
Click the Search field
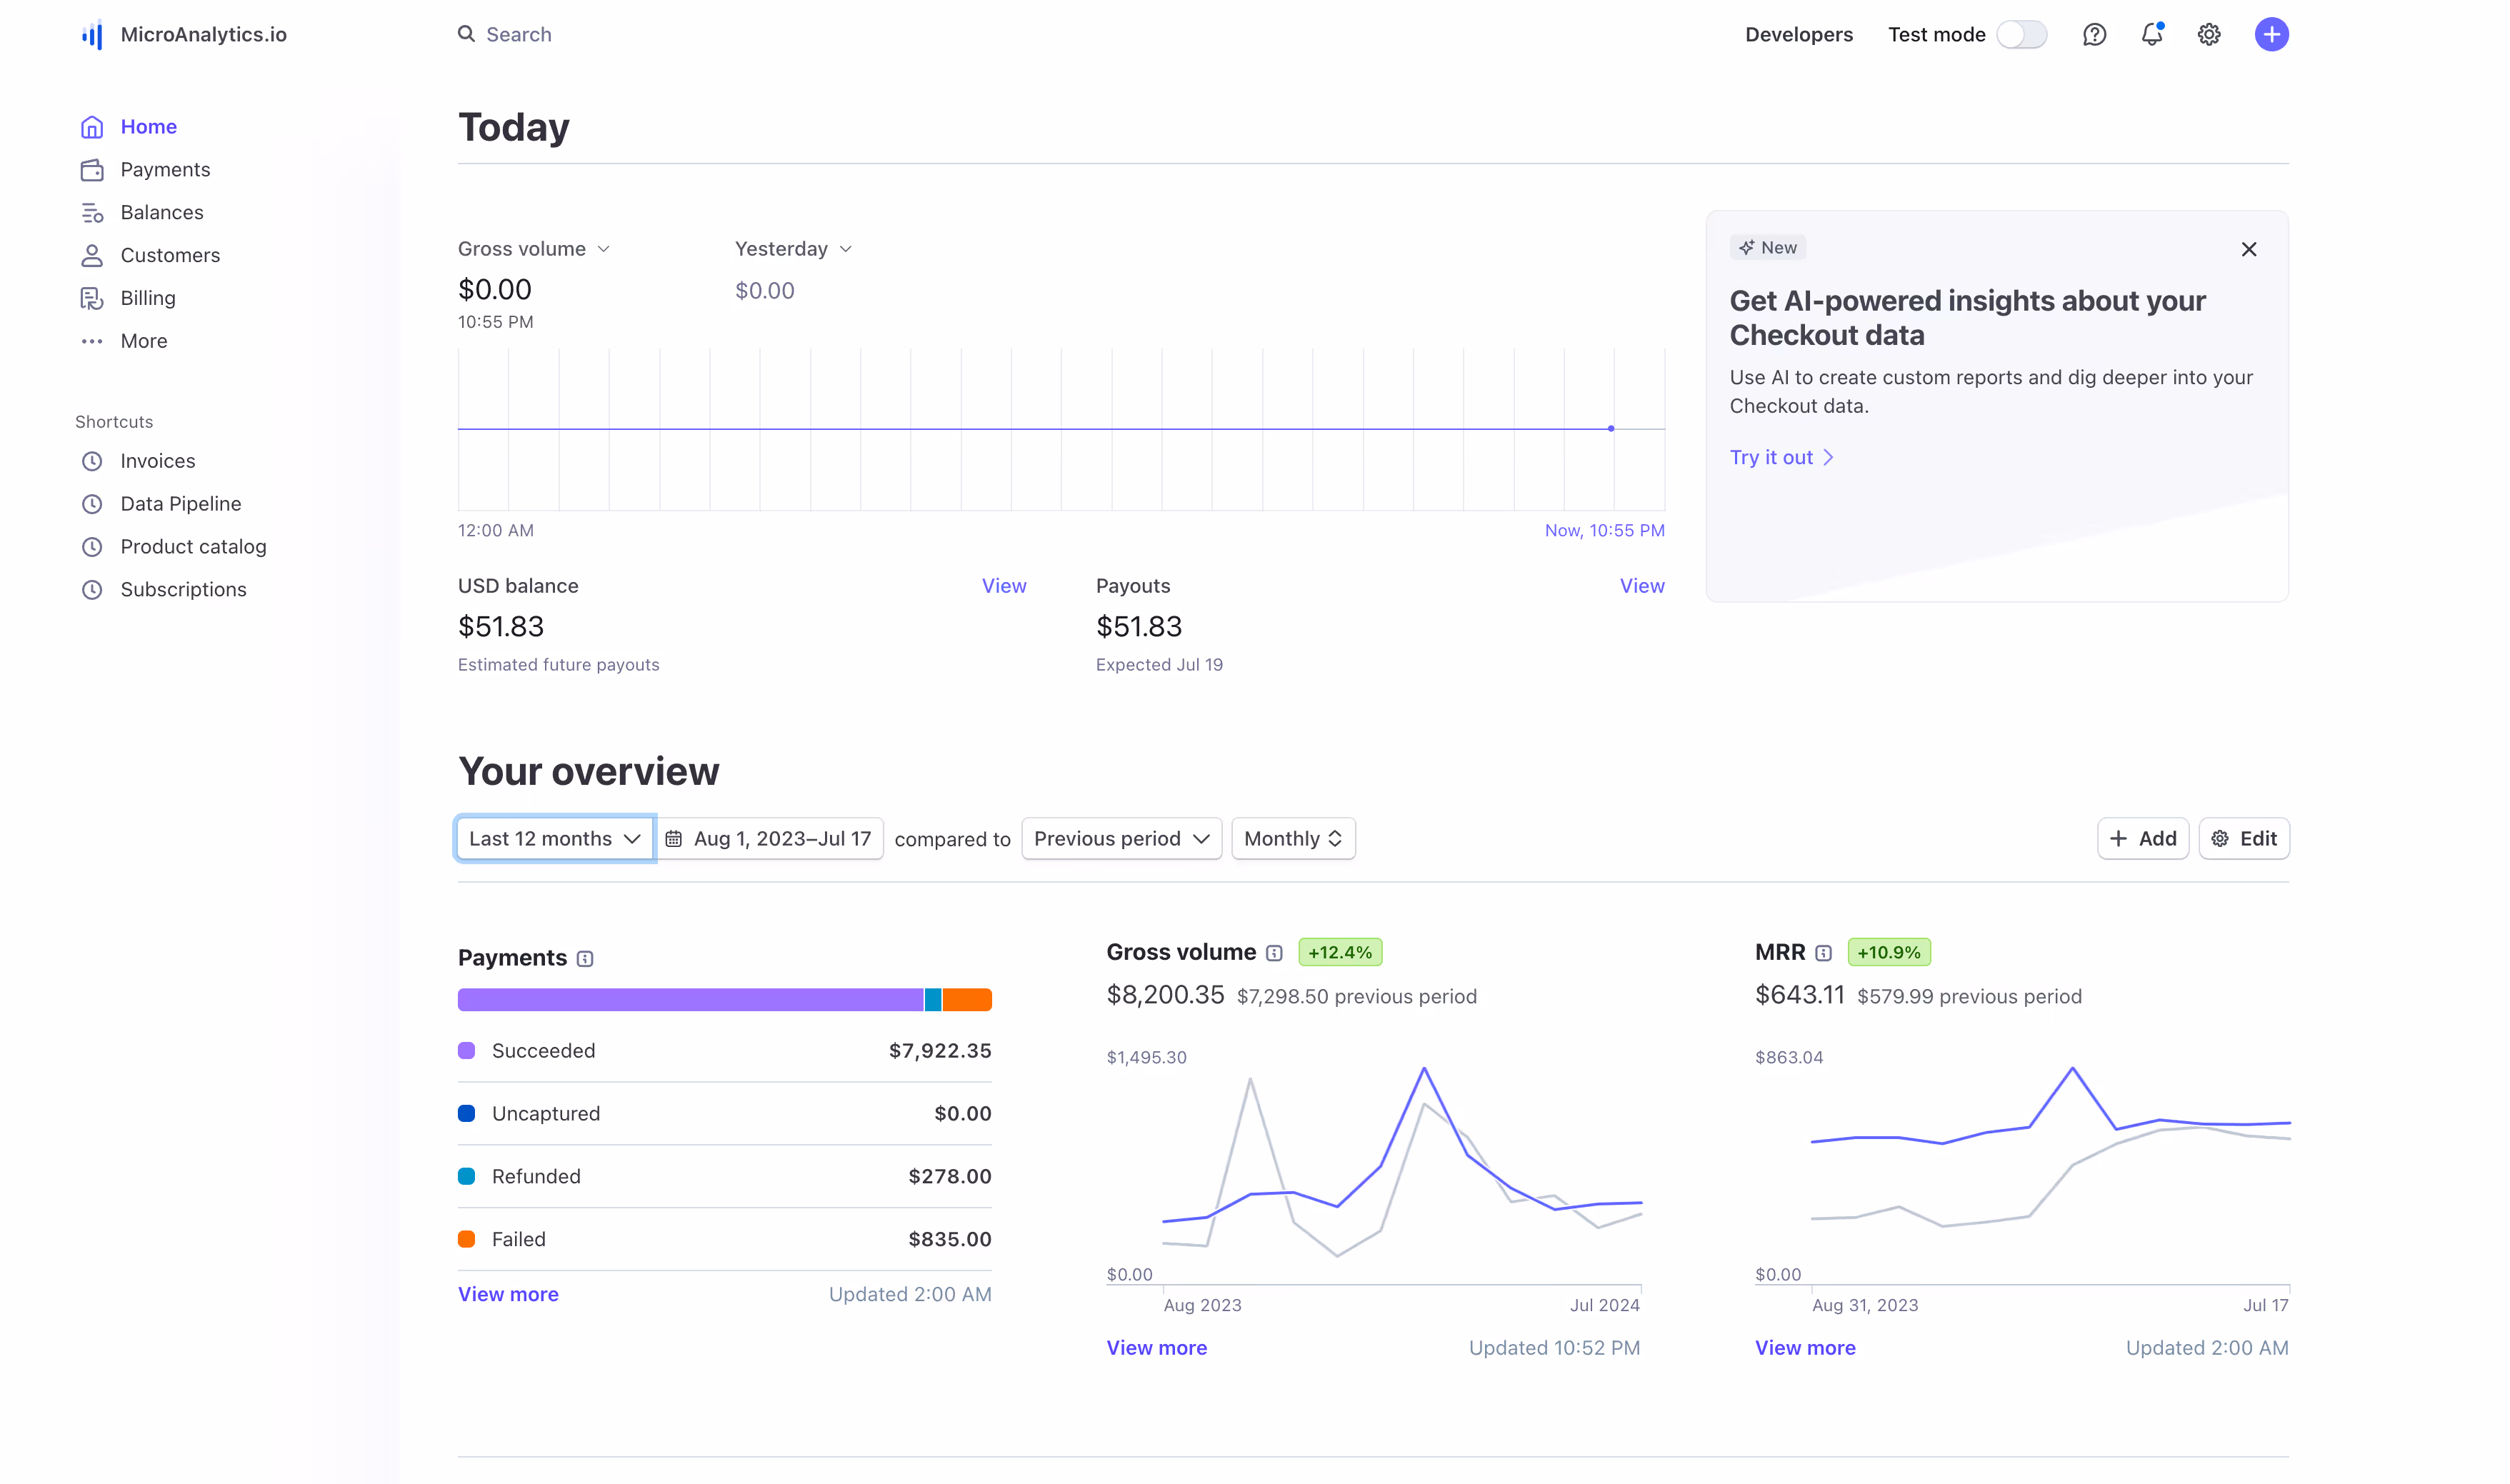[x=518, y=35]
